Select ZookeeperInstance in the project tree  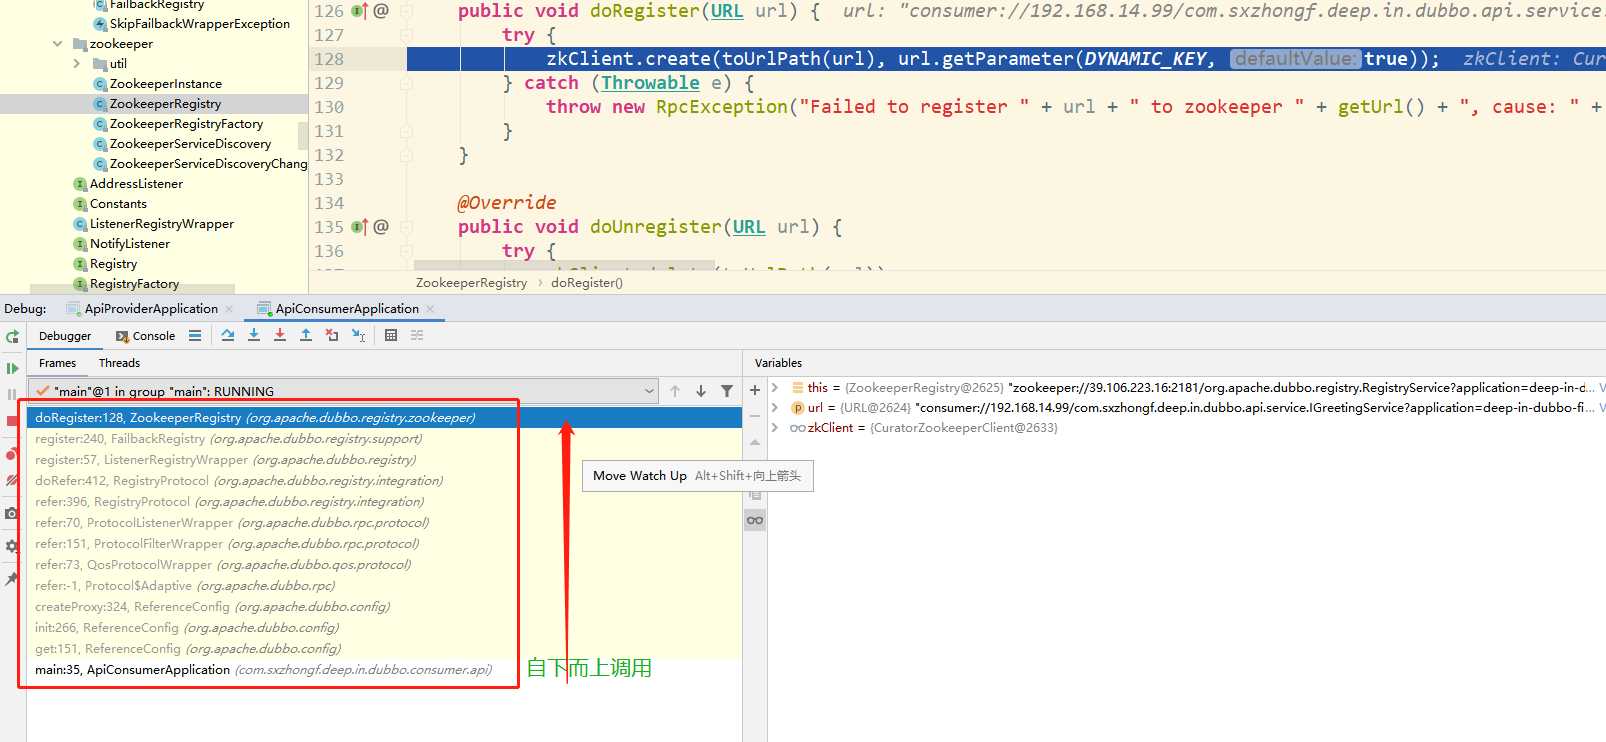[166, 84]
